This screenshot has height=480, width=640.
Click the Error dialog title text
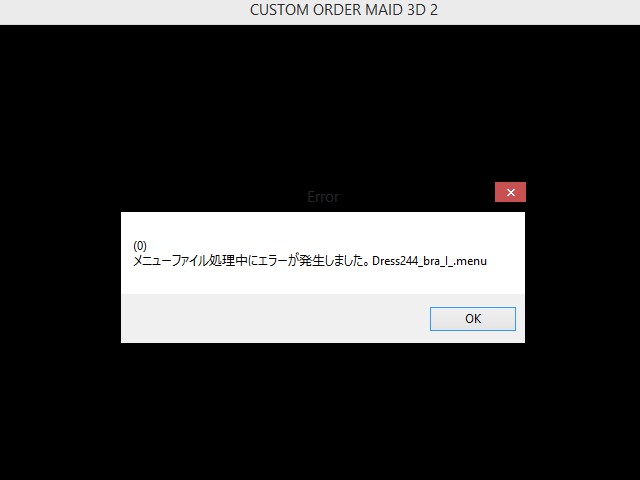(x=323, y=197)
